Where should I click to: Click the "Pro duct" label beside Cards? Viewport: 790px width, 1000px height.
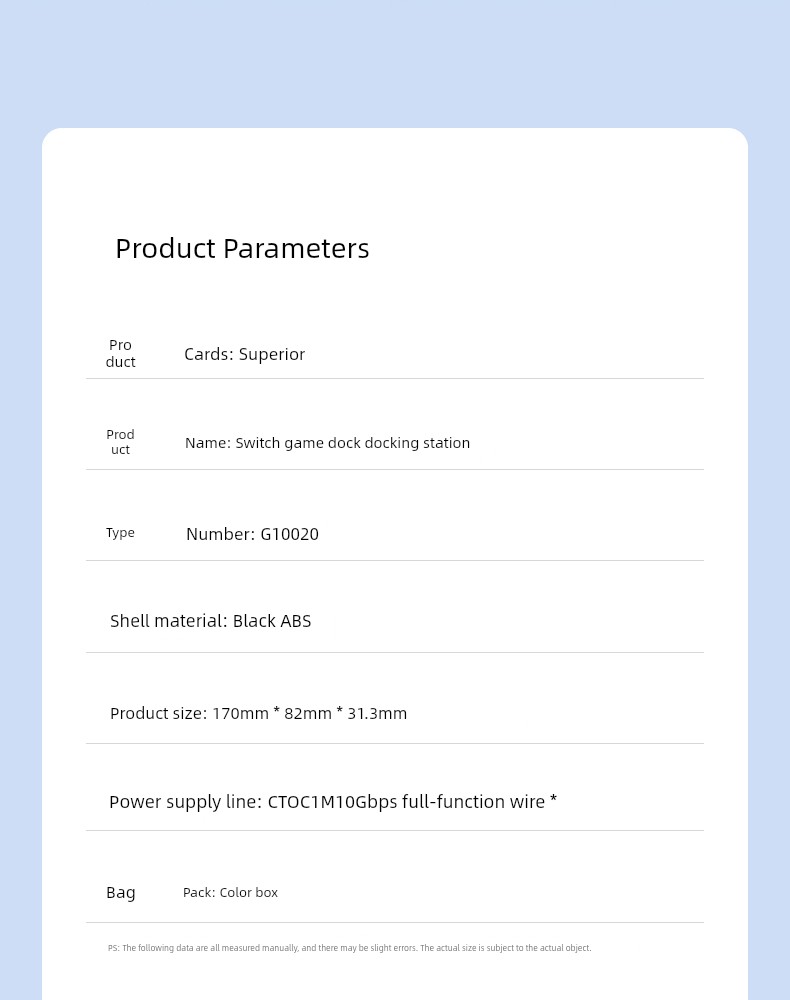pyautogui.click(x=120, y=353)
